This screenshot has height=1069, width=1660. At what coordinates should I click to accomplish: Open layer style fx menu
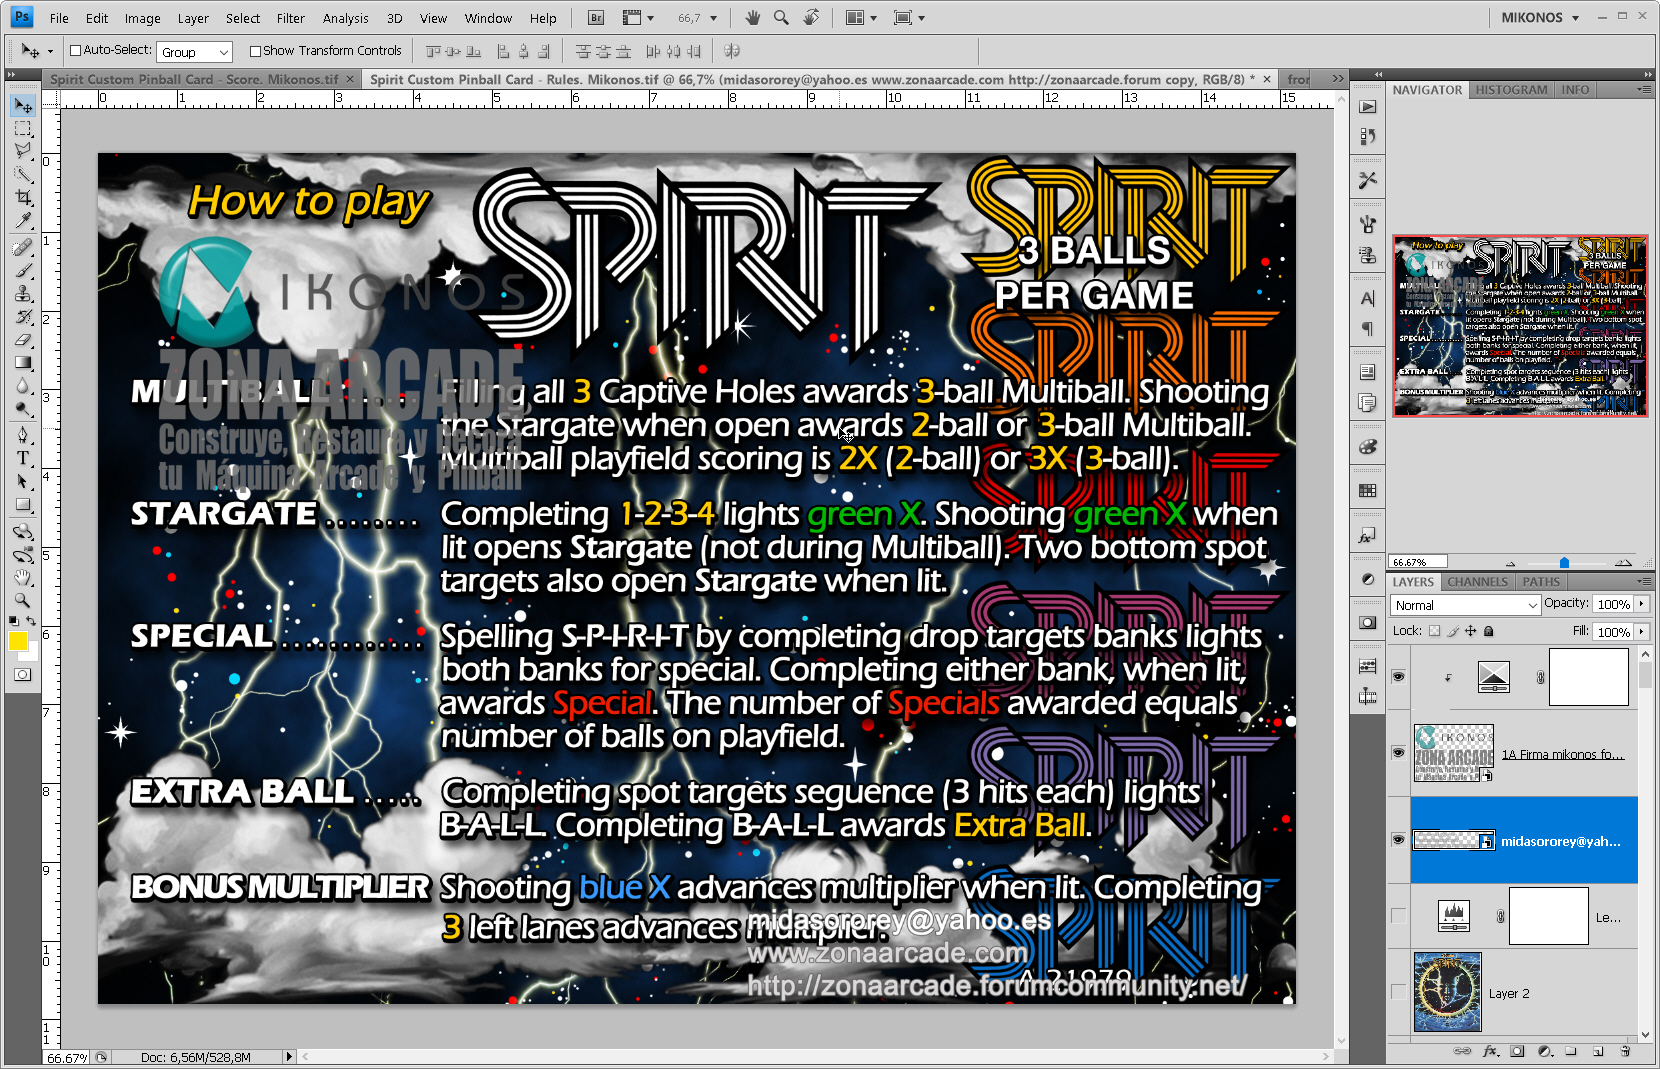tap(1490, 1051)
